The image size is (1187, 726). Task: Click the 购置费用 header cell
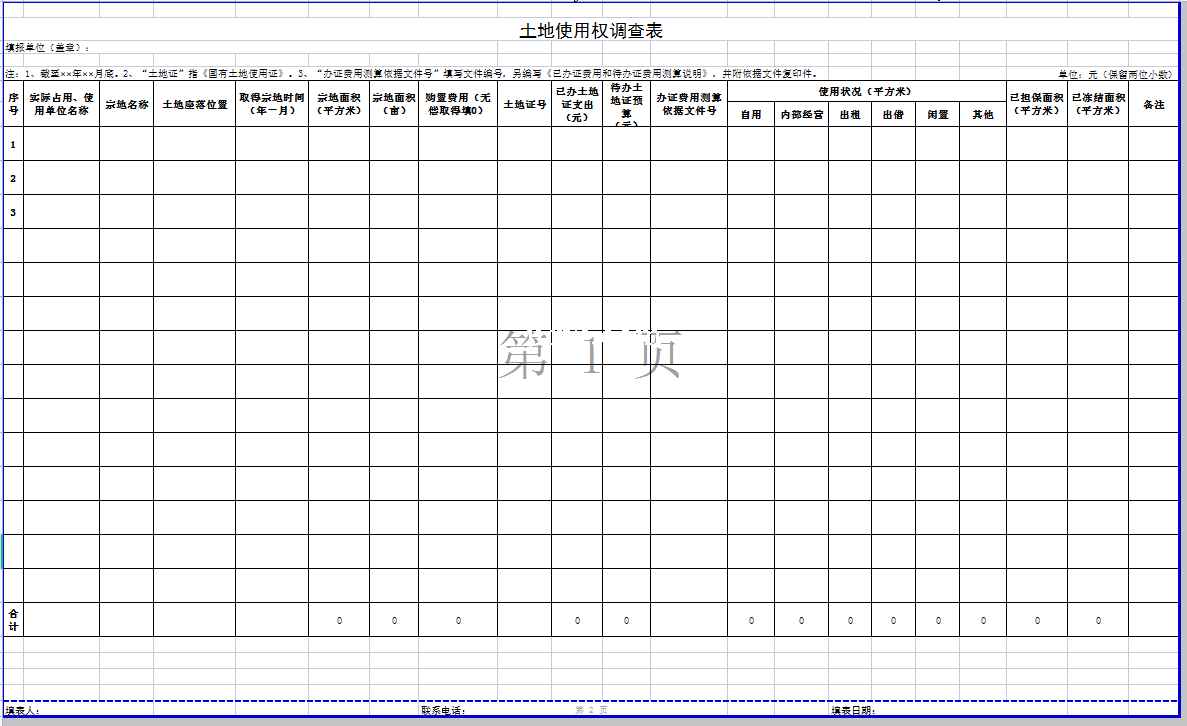(458, 104)
